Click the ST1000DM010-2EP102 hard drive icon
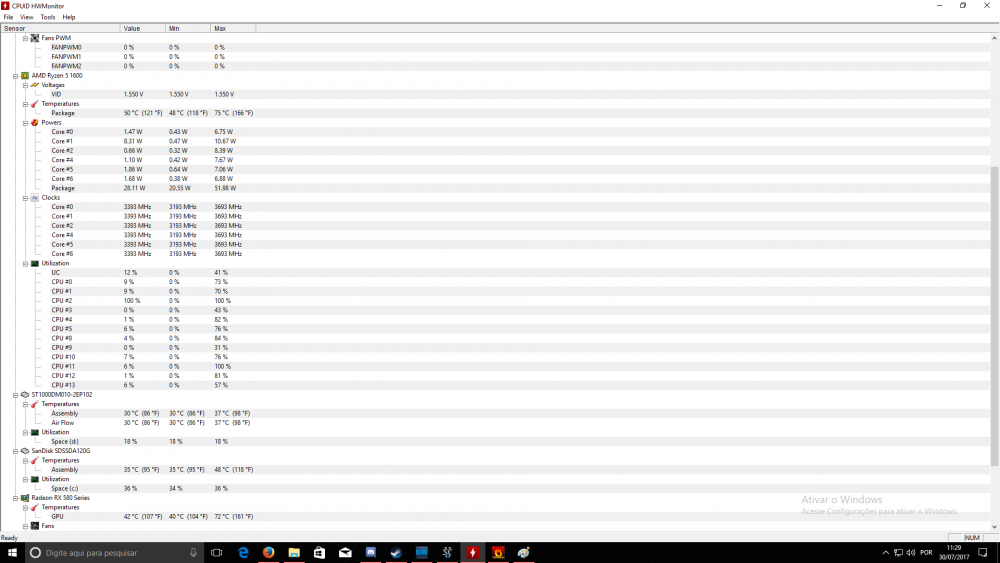The height and width of the screenshot is (563, 1000). pos(25,395)
